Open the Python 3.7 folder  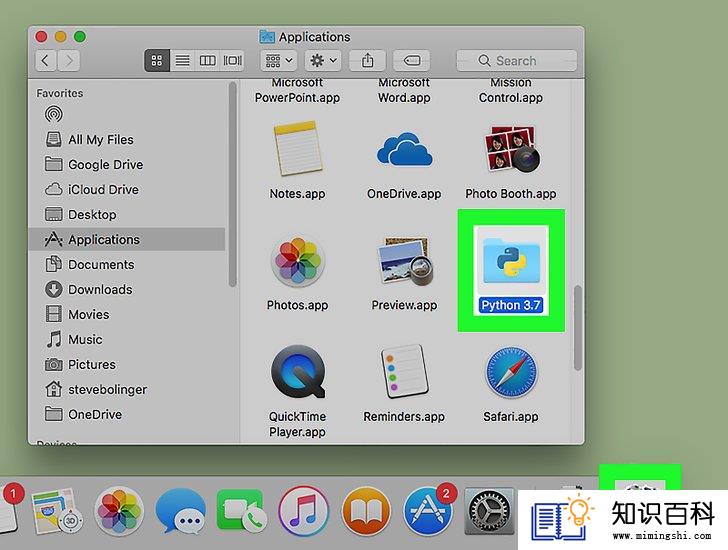[x=511, y=260]
